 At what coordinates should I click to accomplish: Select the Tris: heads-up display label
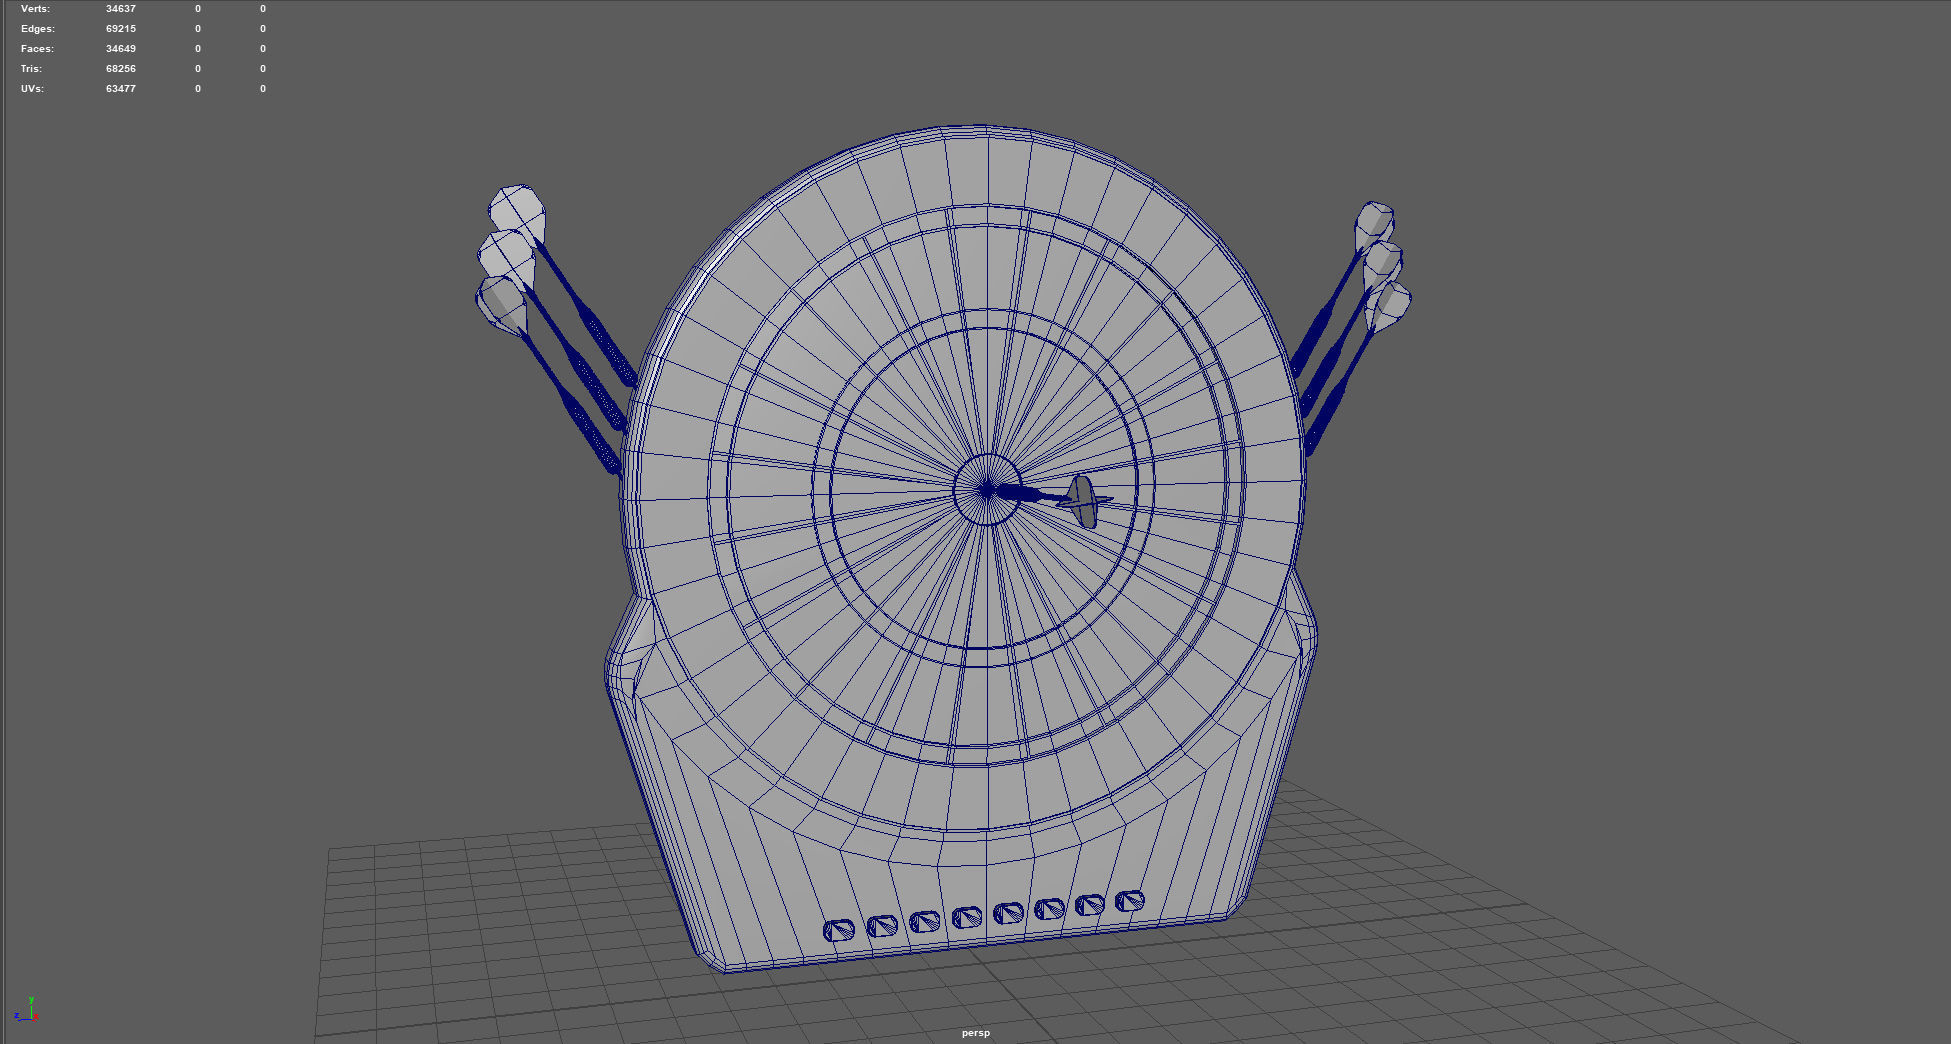pos(31,68)
